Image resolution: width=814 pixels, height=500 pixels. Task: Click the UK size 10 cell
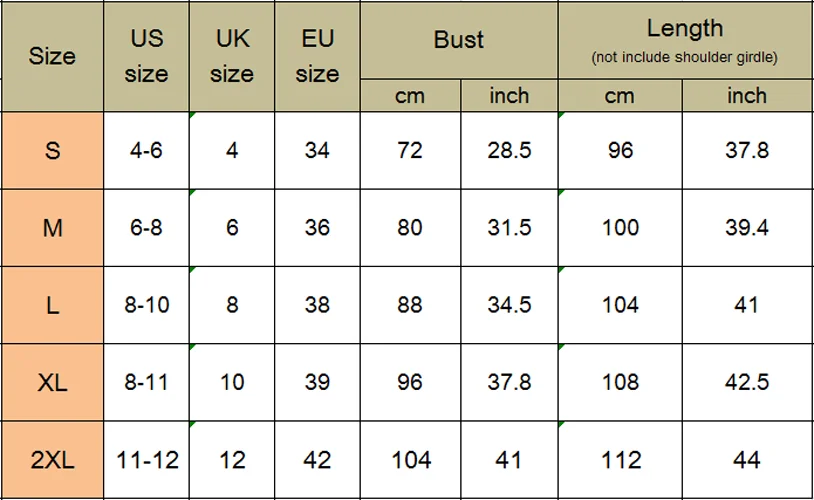pos(232,383)
